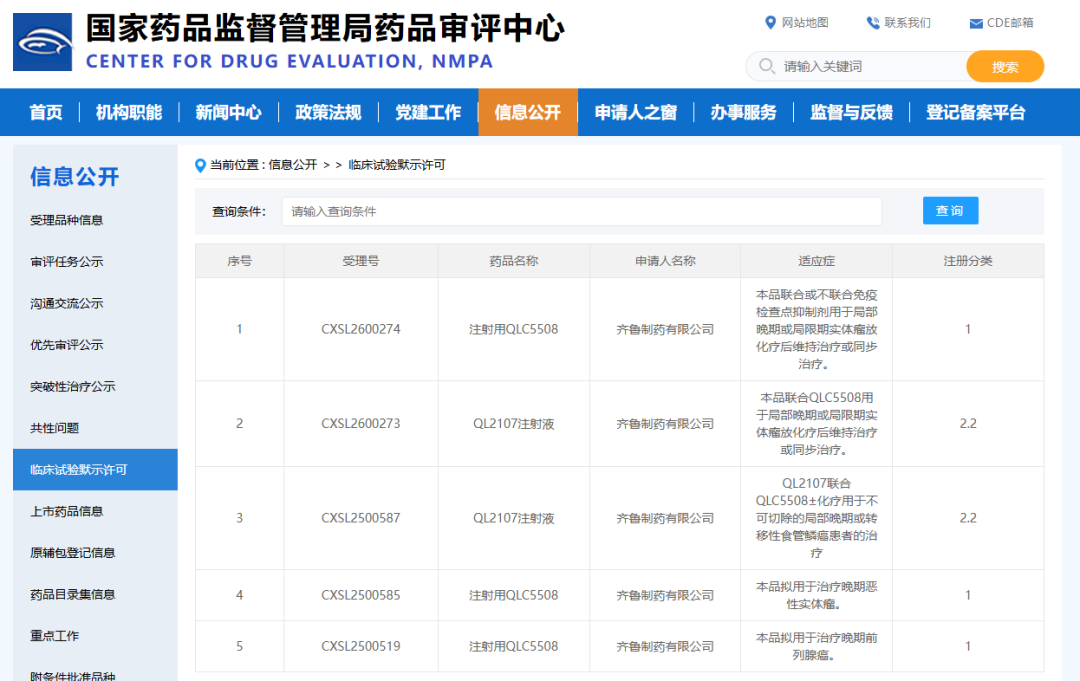
Task: Click 齐鲁制药有限公司 in row CXSL2600274
Action: click(x=665, y=329)
